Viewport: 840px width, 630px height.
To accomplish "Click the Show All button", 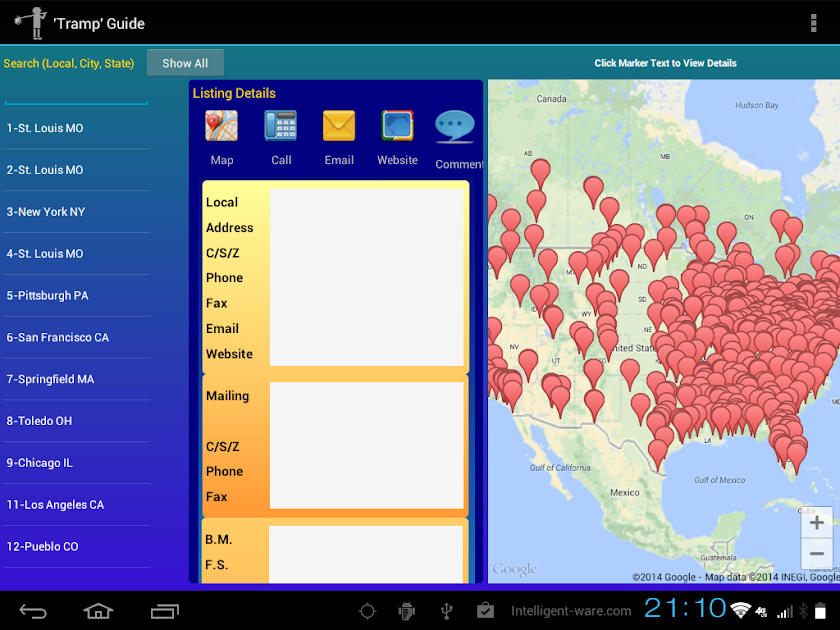I will (x=185, y=63).
